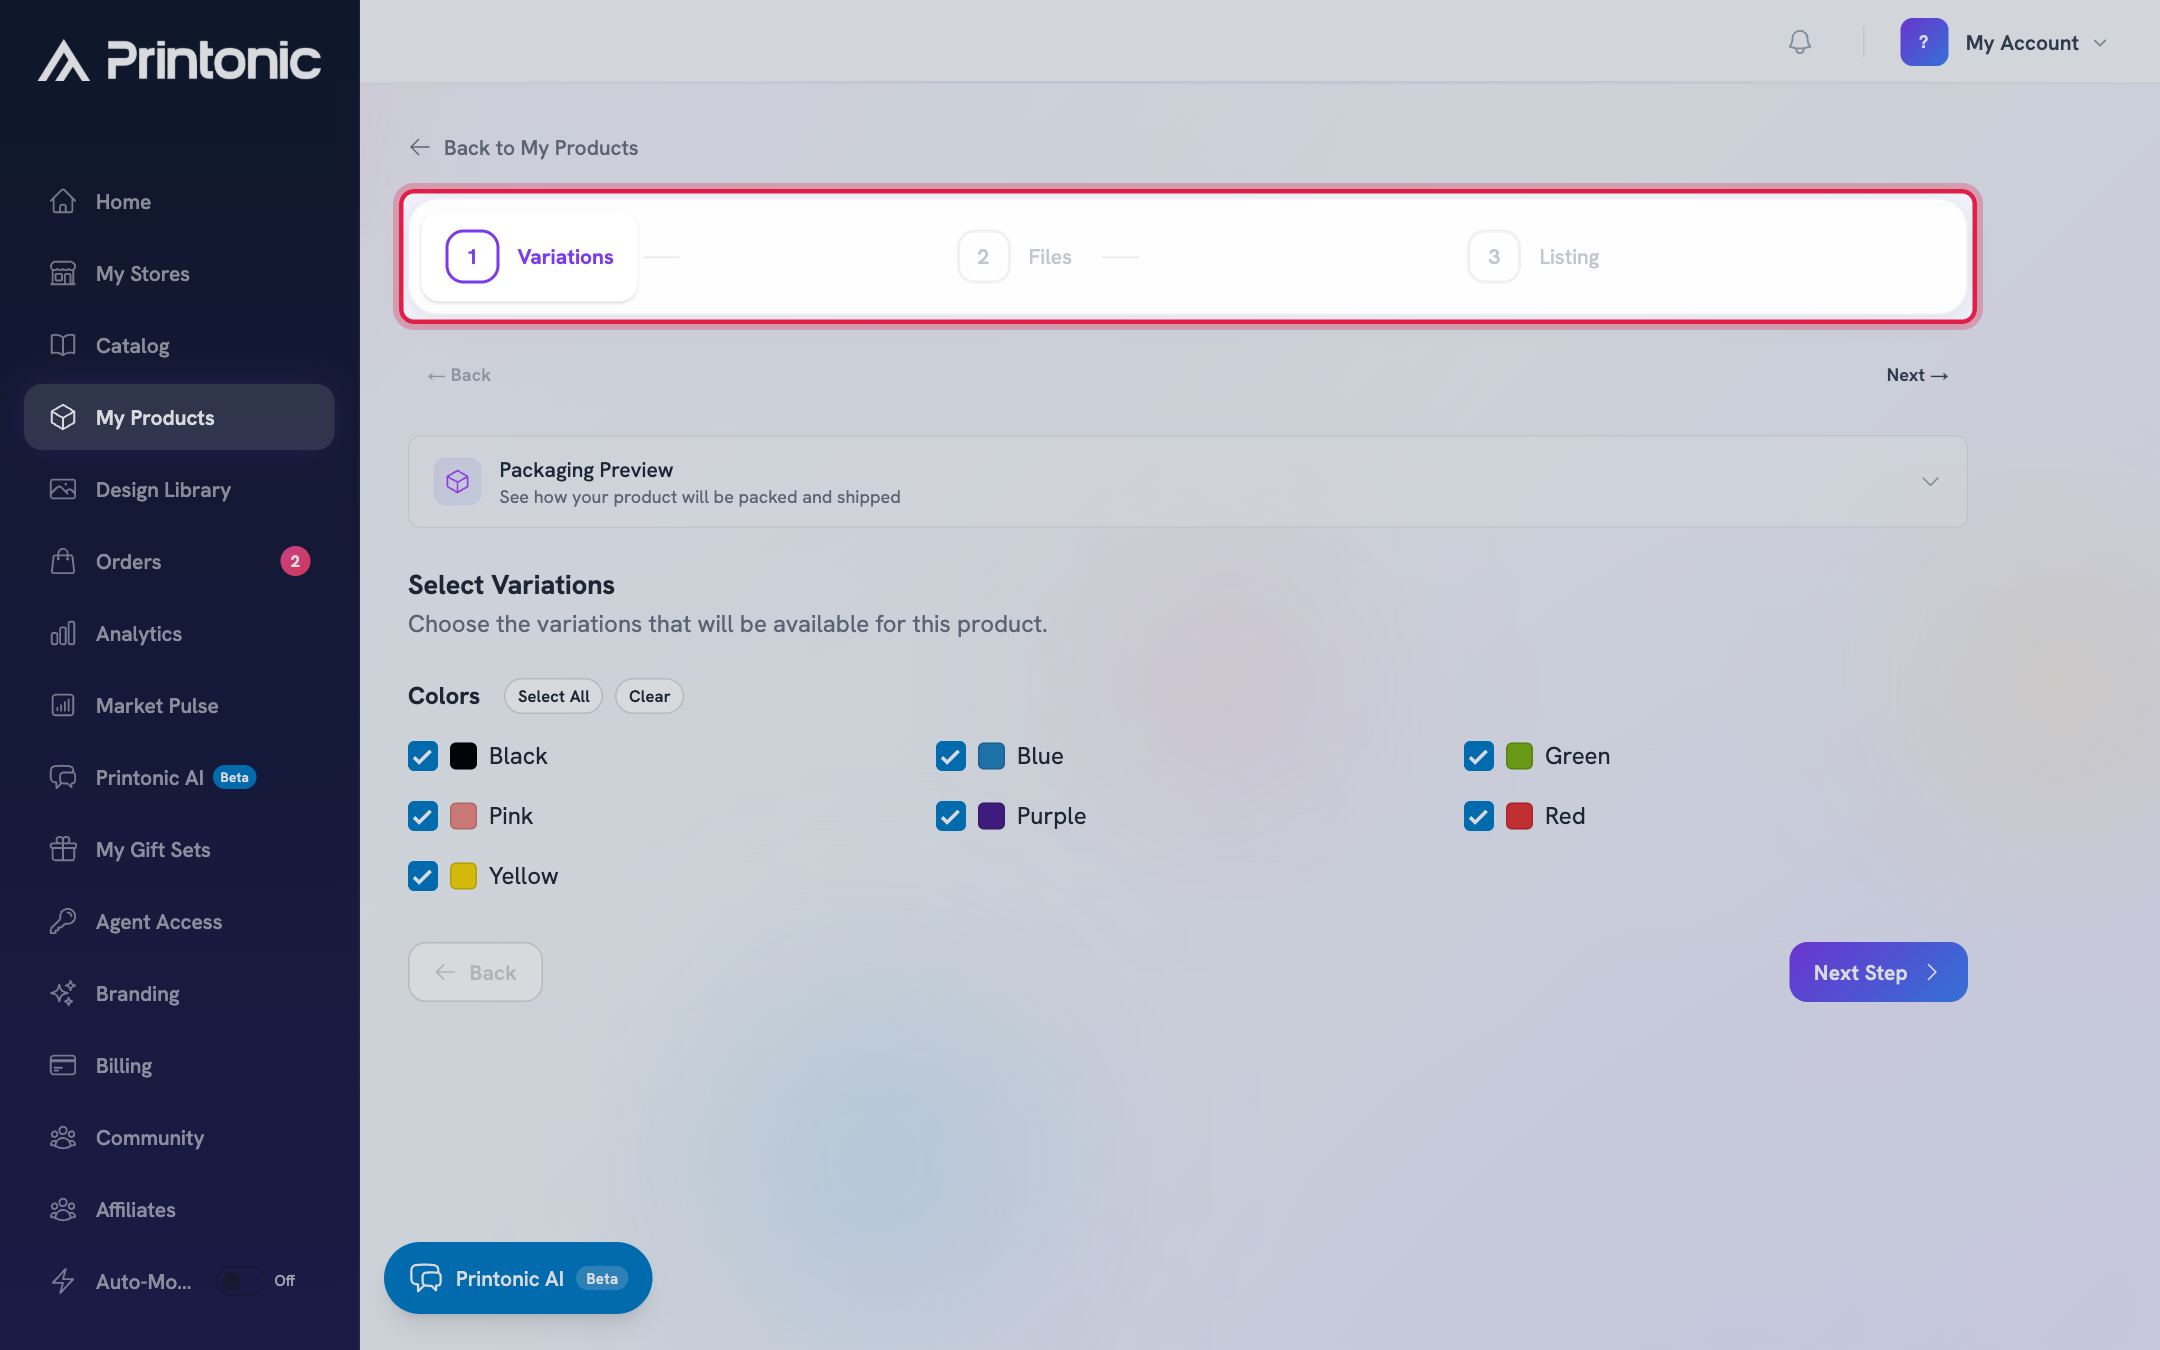
Task: Select step 2 Files tab
Action: pos(1014,257)
